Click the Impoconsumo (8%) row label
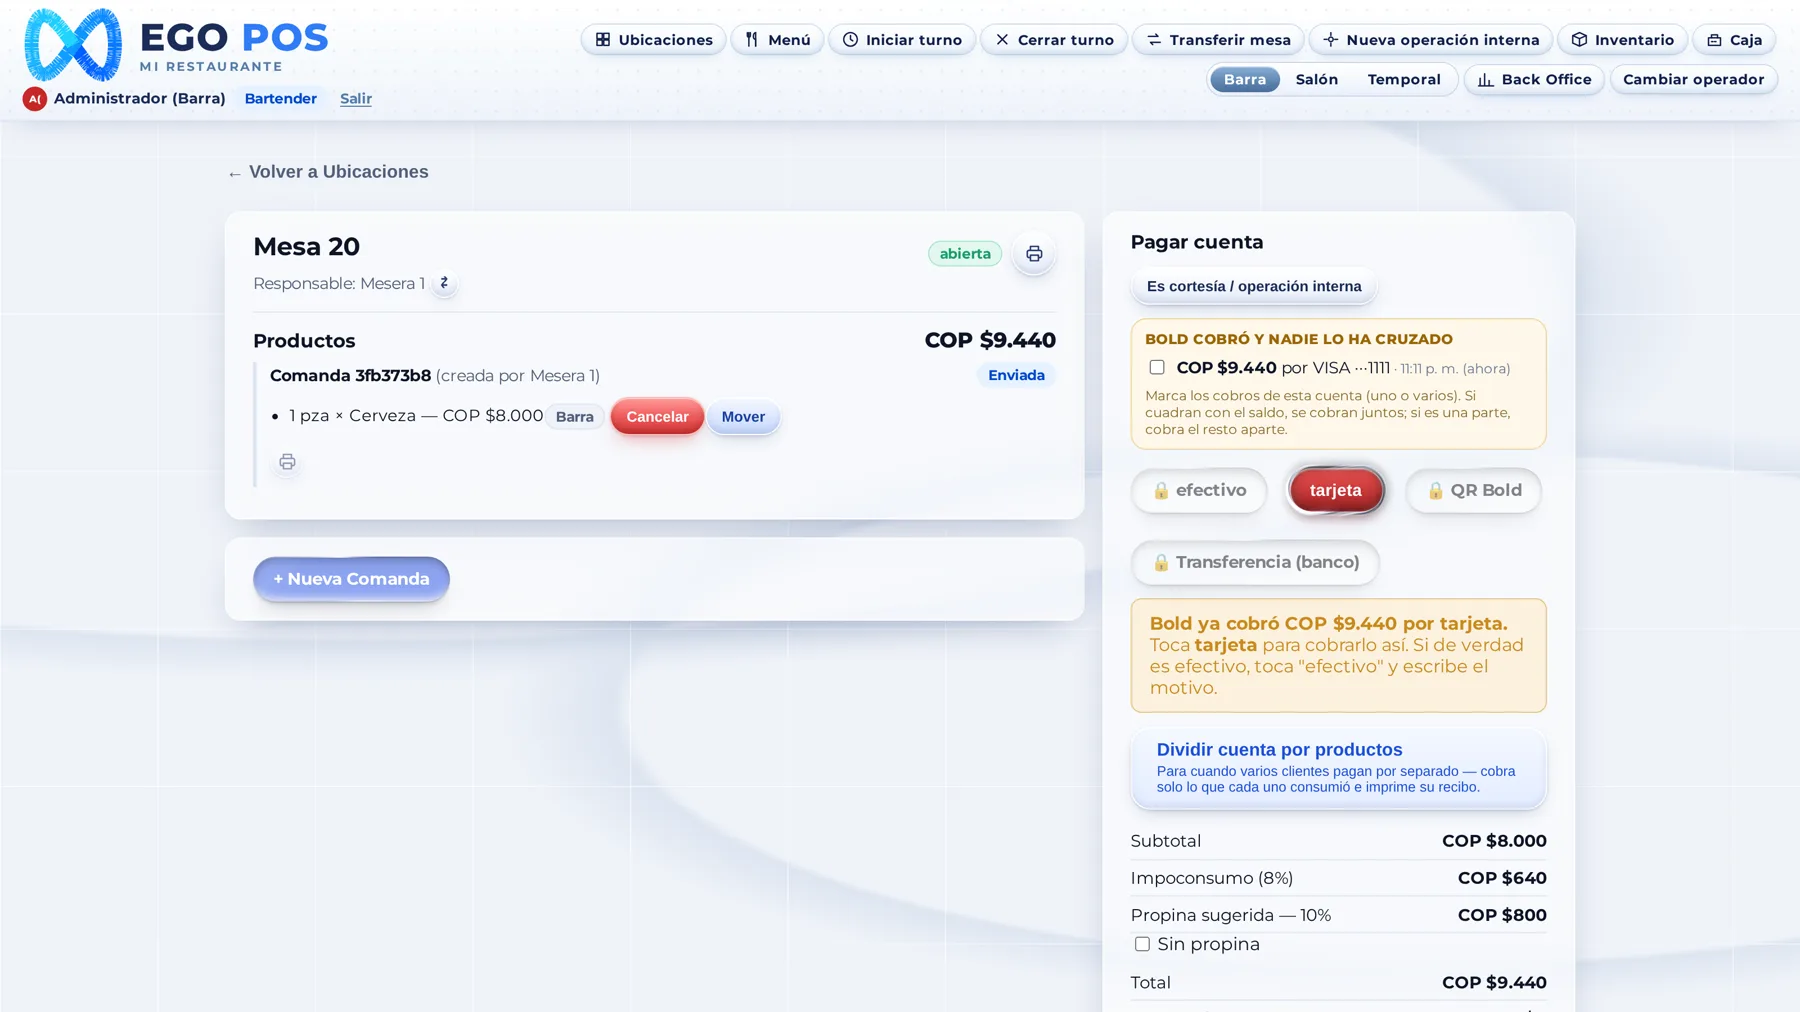1800x1012 pixels. [x=1212, y=879]
